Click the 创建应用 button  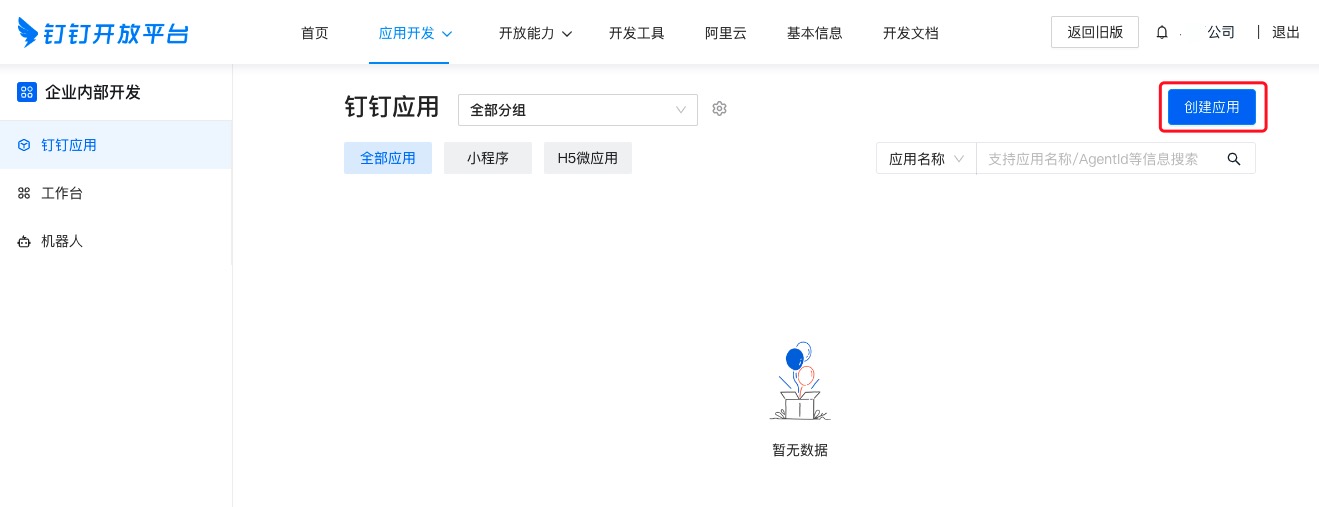[1212, 106]
